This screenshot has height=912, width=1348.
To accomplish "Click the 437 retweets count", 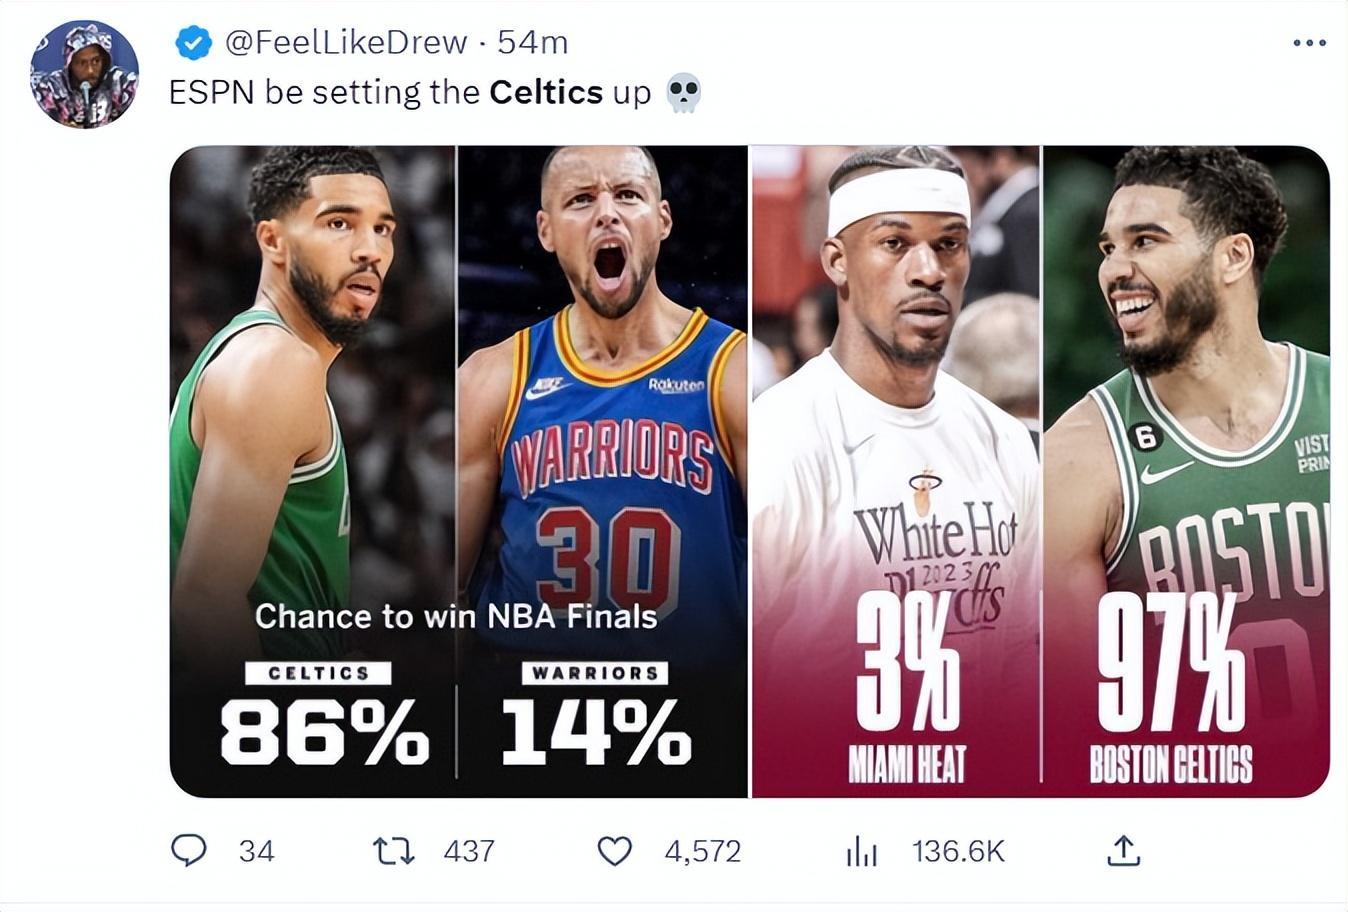I will click(469, 851).
